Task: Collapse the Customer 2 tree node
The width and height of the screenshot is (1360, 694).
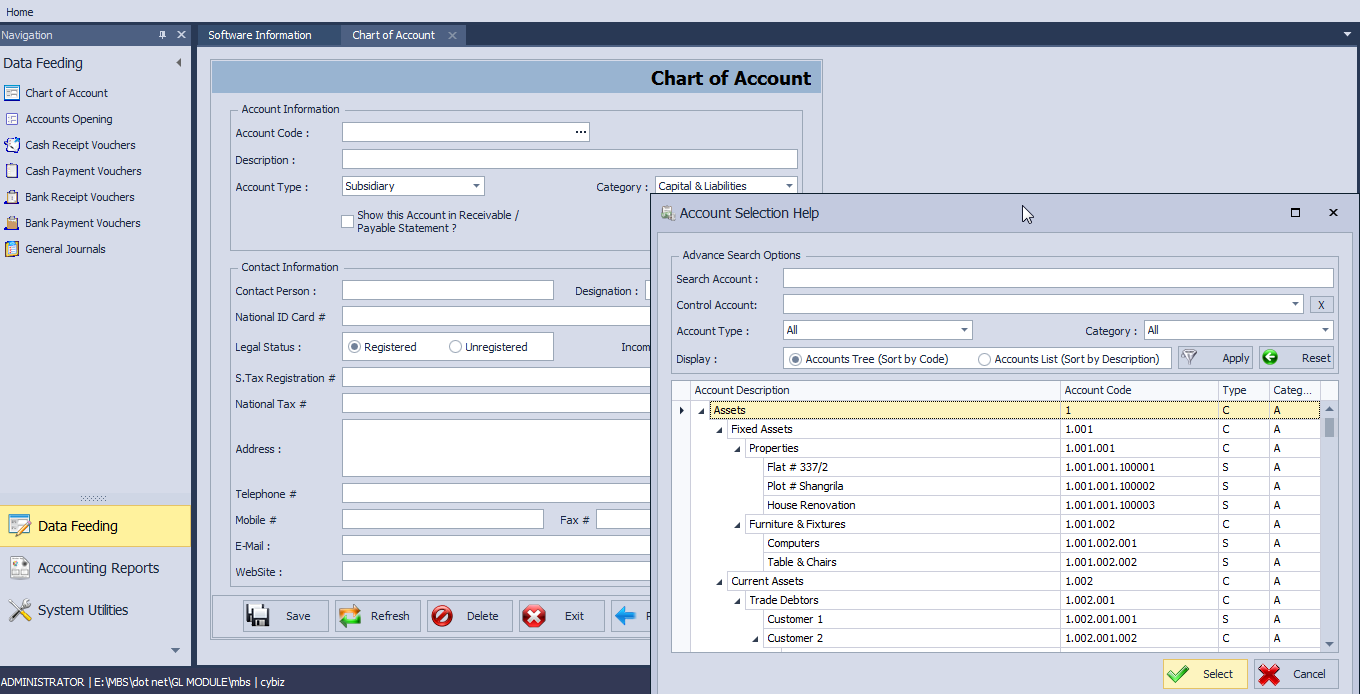Action: click(x=755, y=639)
